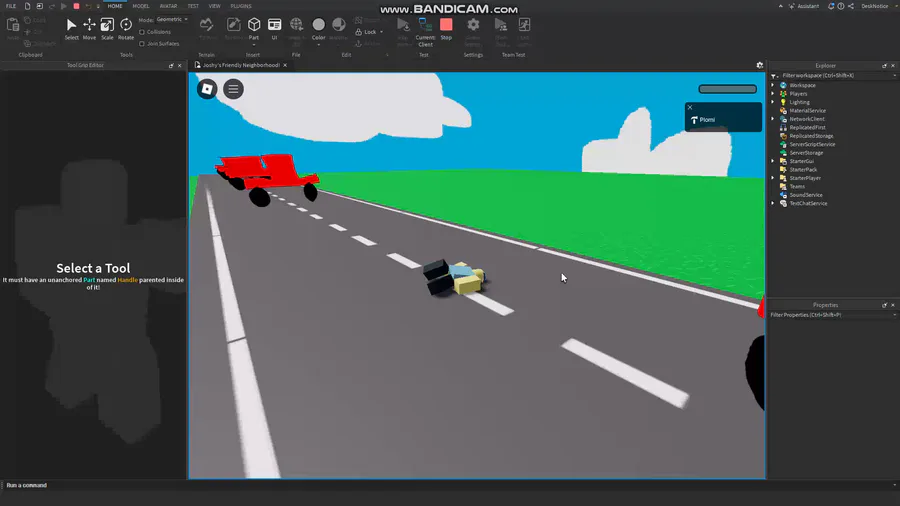
Task: Pick the Select tool in the ribbon
Action: (71, 29)
